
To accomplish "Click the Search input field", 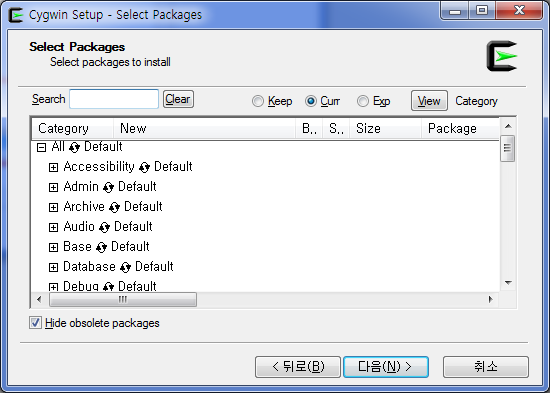I will coord(114,99).
